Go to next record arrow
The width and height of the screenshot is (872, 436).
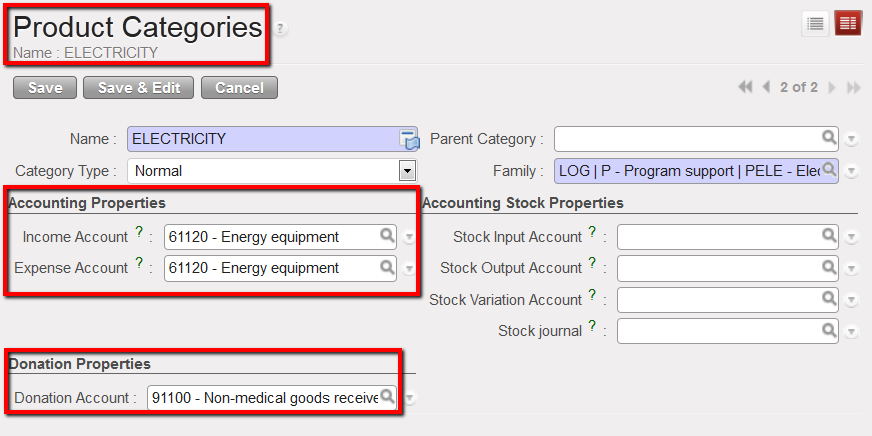(832, 88)
